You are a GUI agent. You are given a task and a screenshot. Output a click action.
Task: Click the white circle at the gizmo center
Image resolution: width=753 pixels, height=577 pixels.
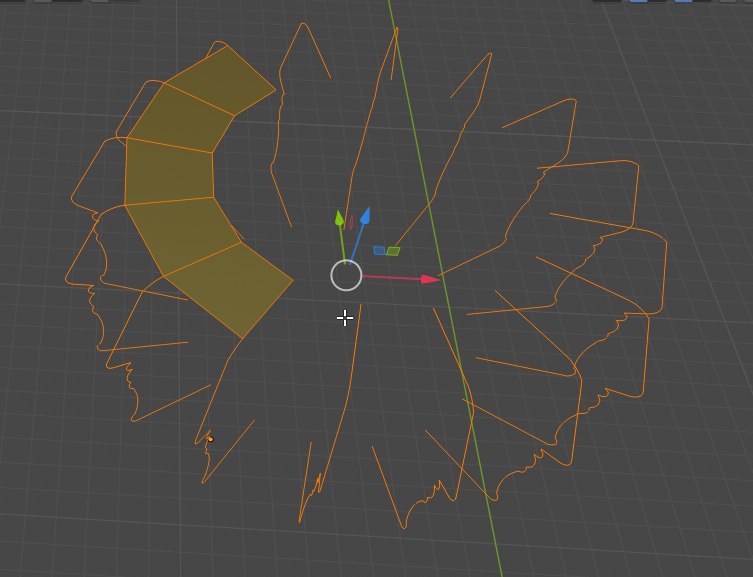click(x=346, y=276)
